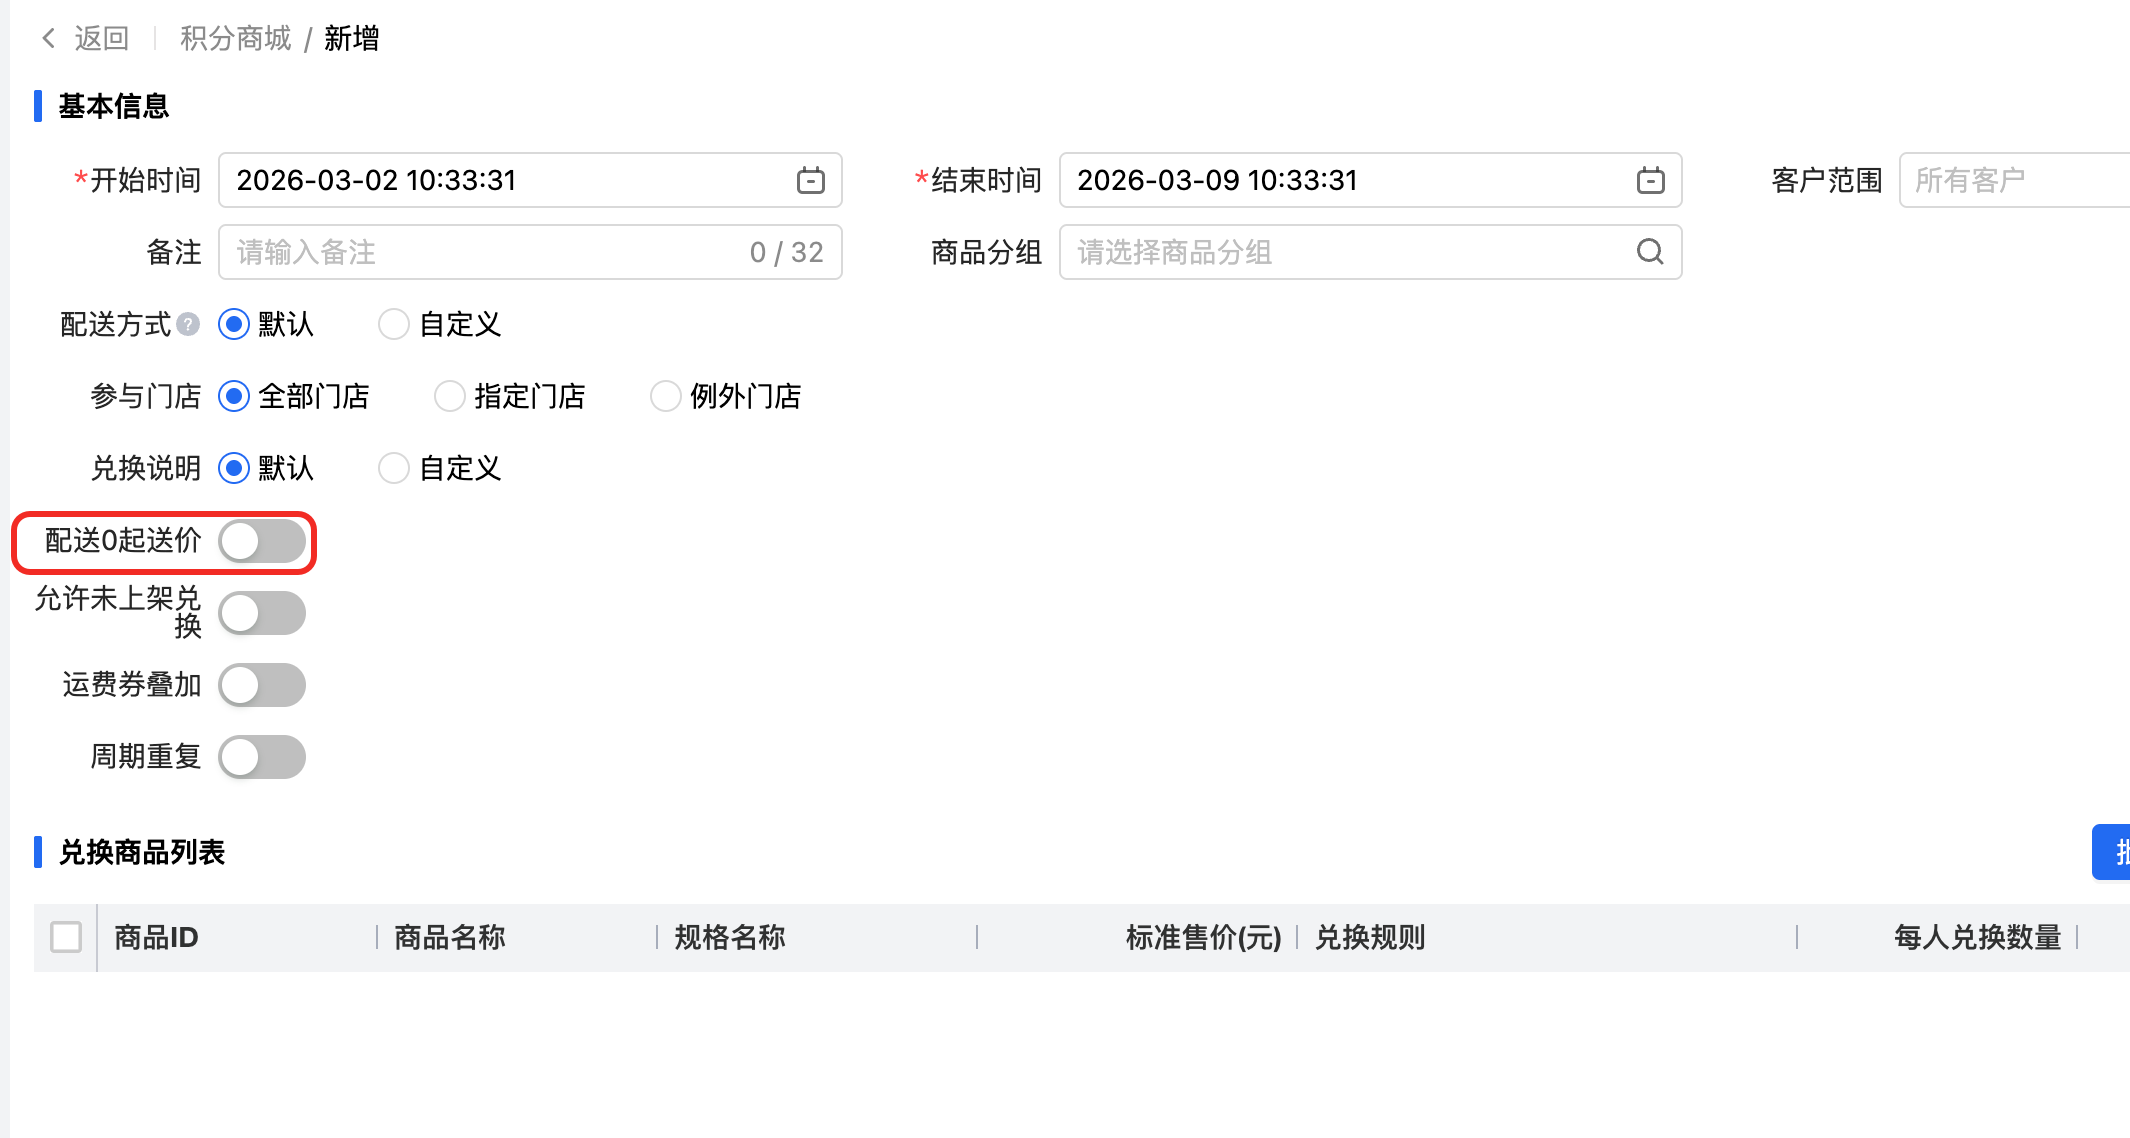Click the 积分商城 breadcrumb link
This screenshot has height=1138, width=2130.
coord(235,38)
